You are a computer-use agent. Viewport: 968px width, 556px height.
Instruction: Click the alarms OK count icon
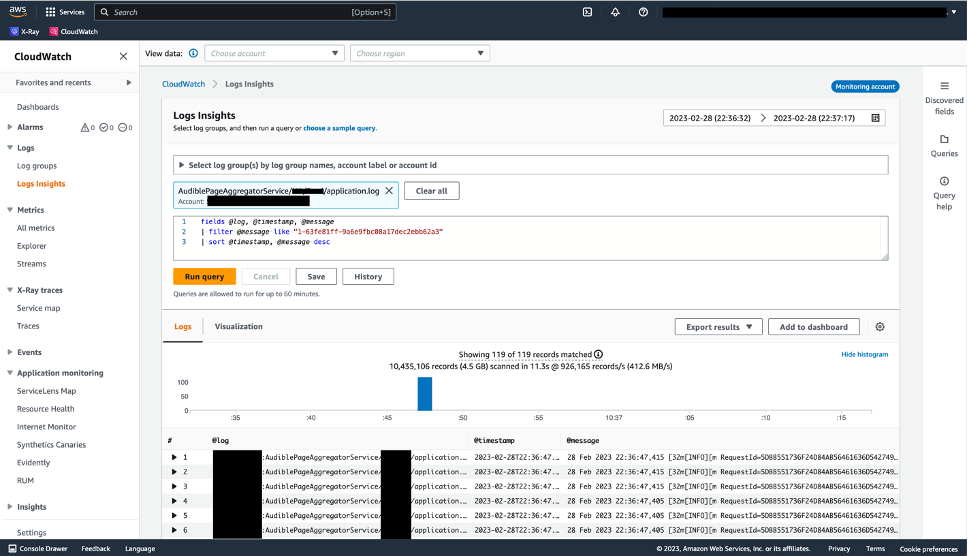click(x=106, y=127)
